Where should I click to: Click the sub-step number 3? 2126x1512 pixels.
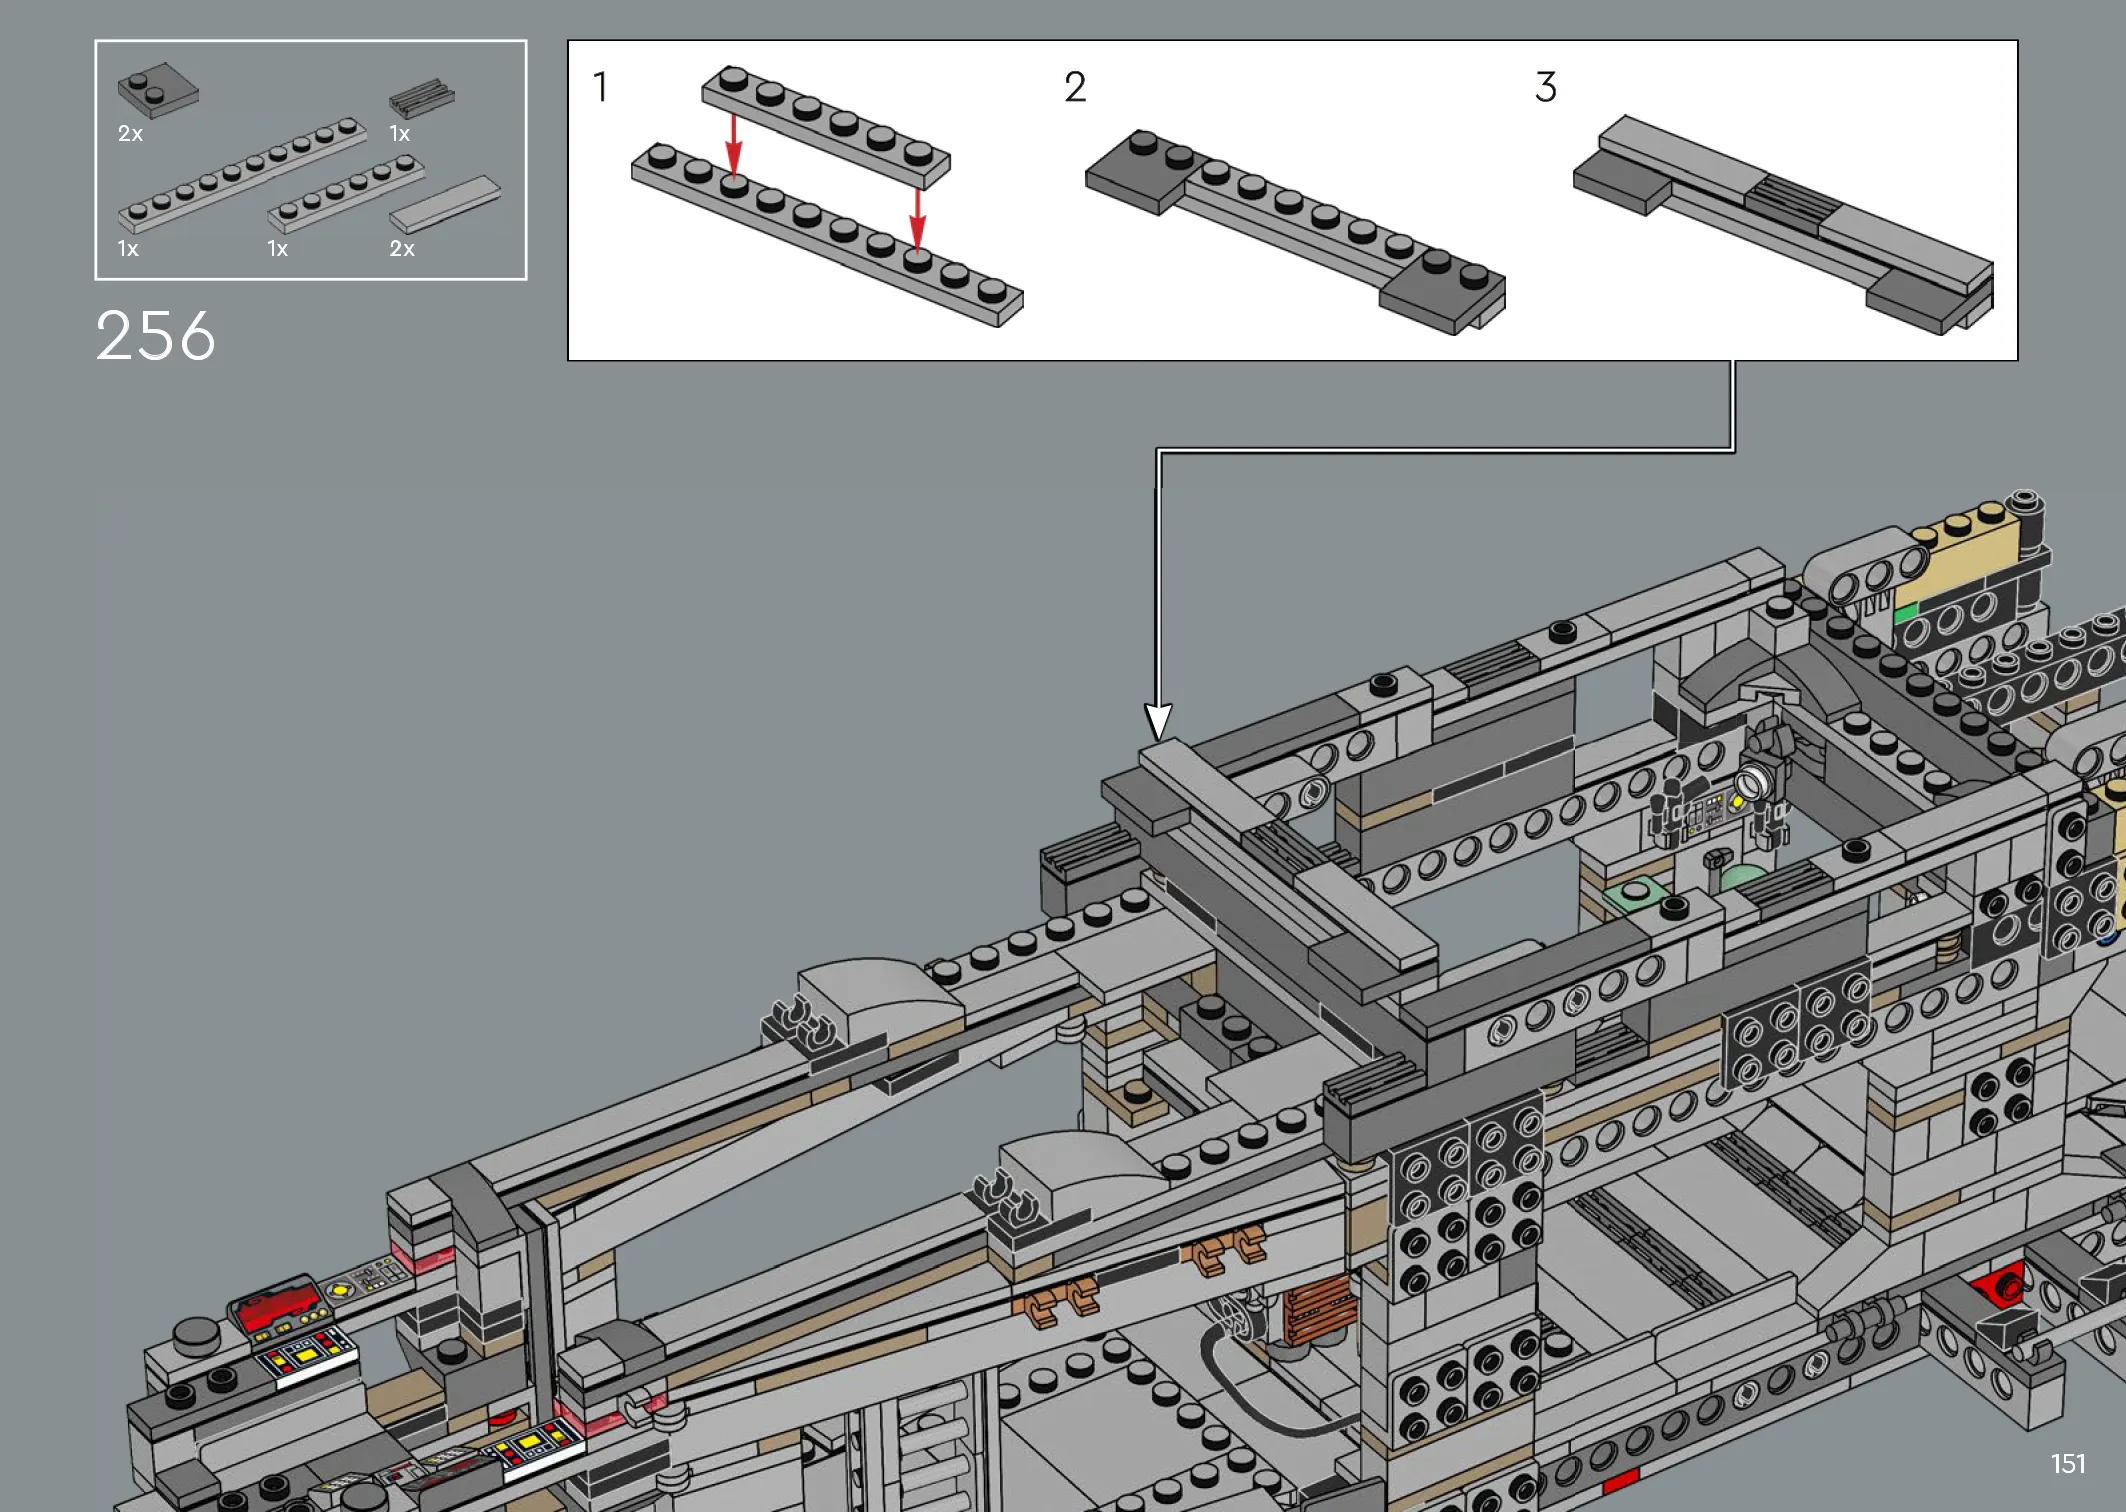pyautogui.click(x=1546, y=87)
